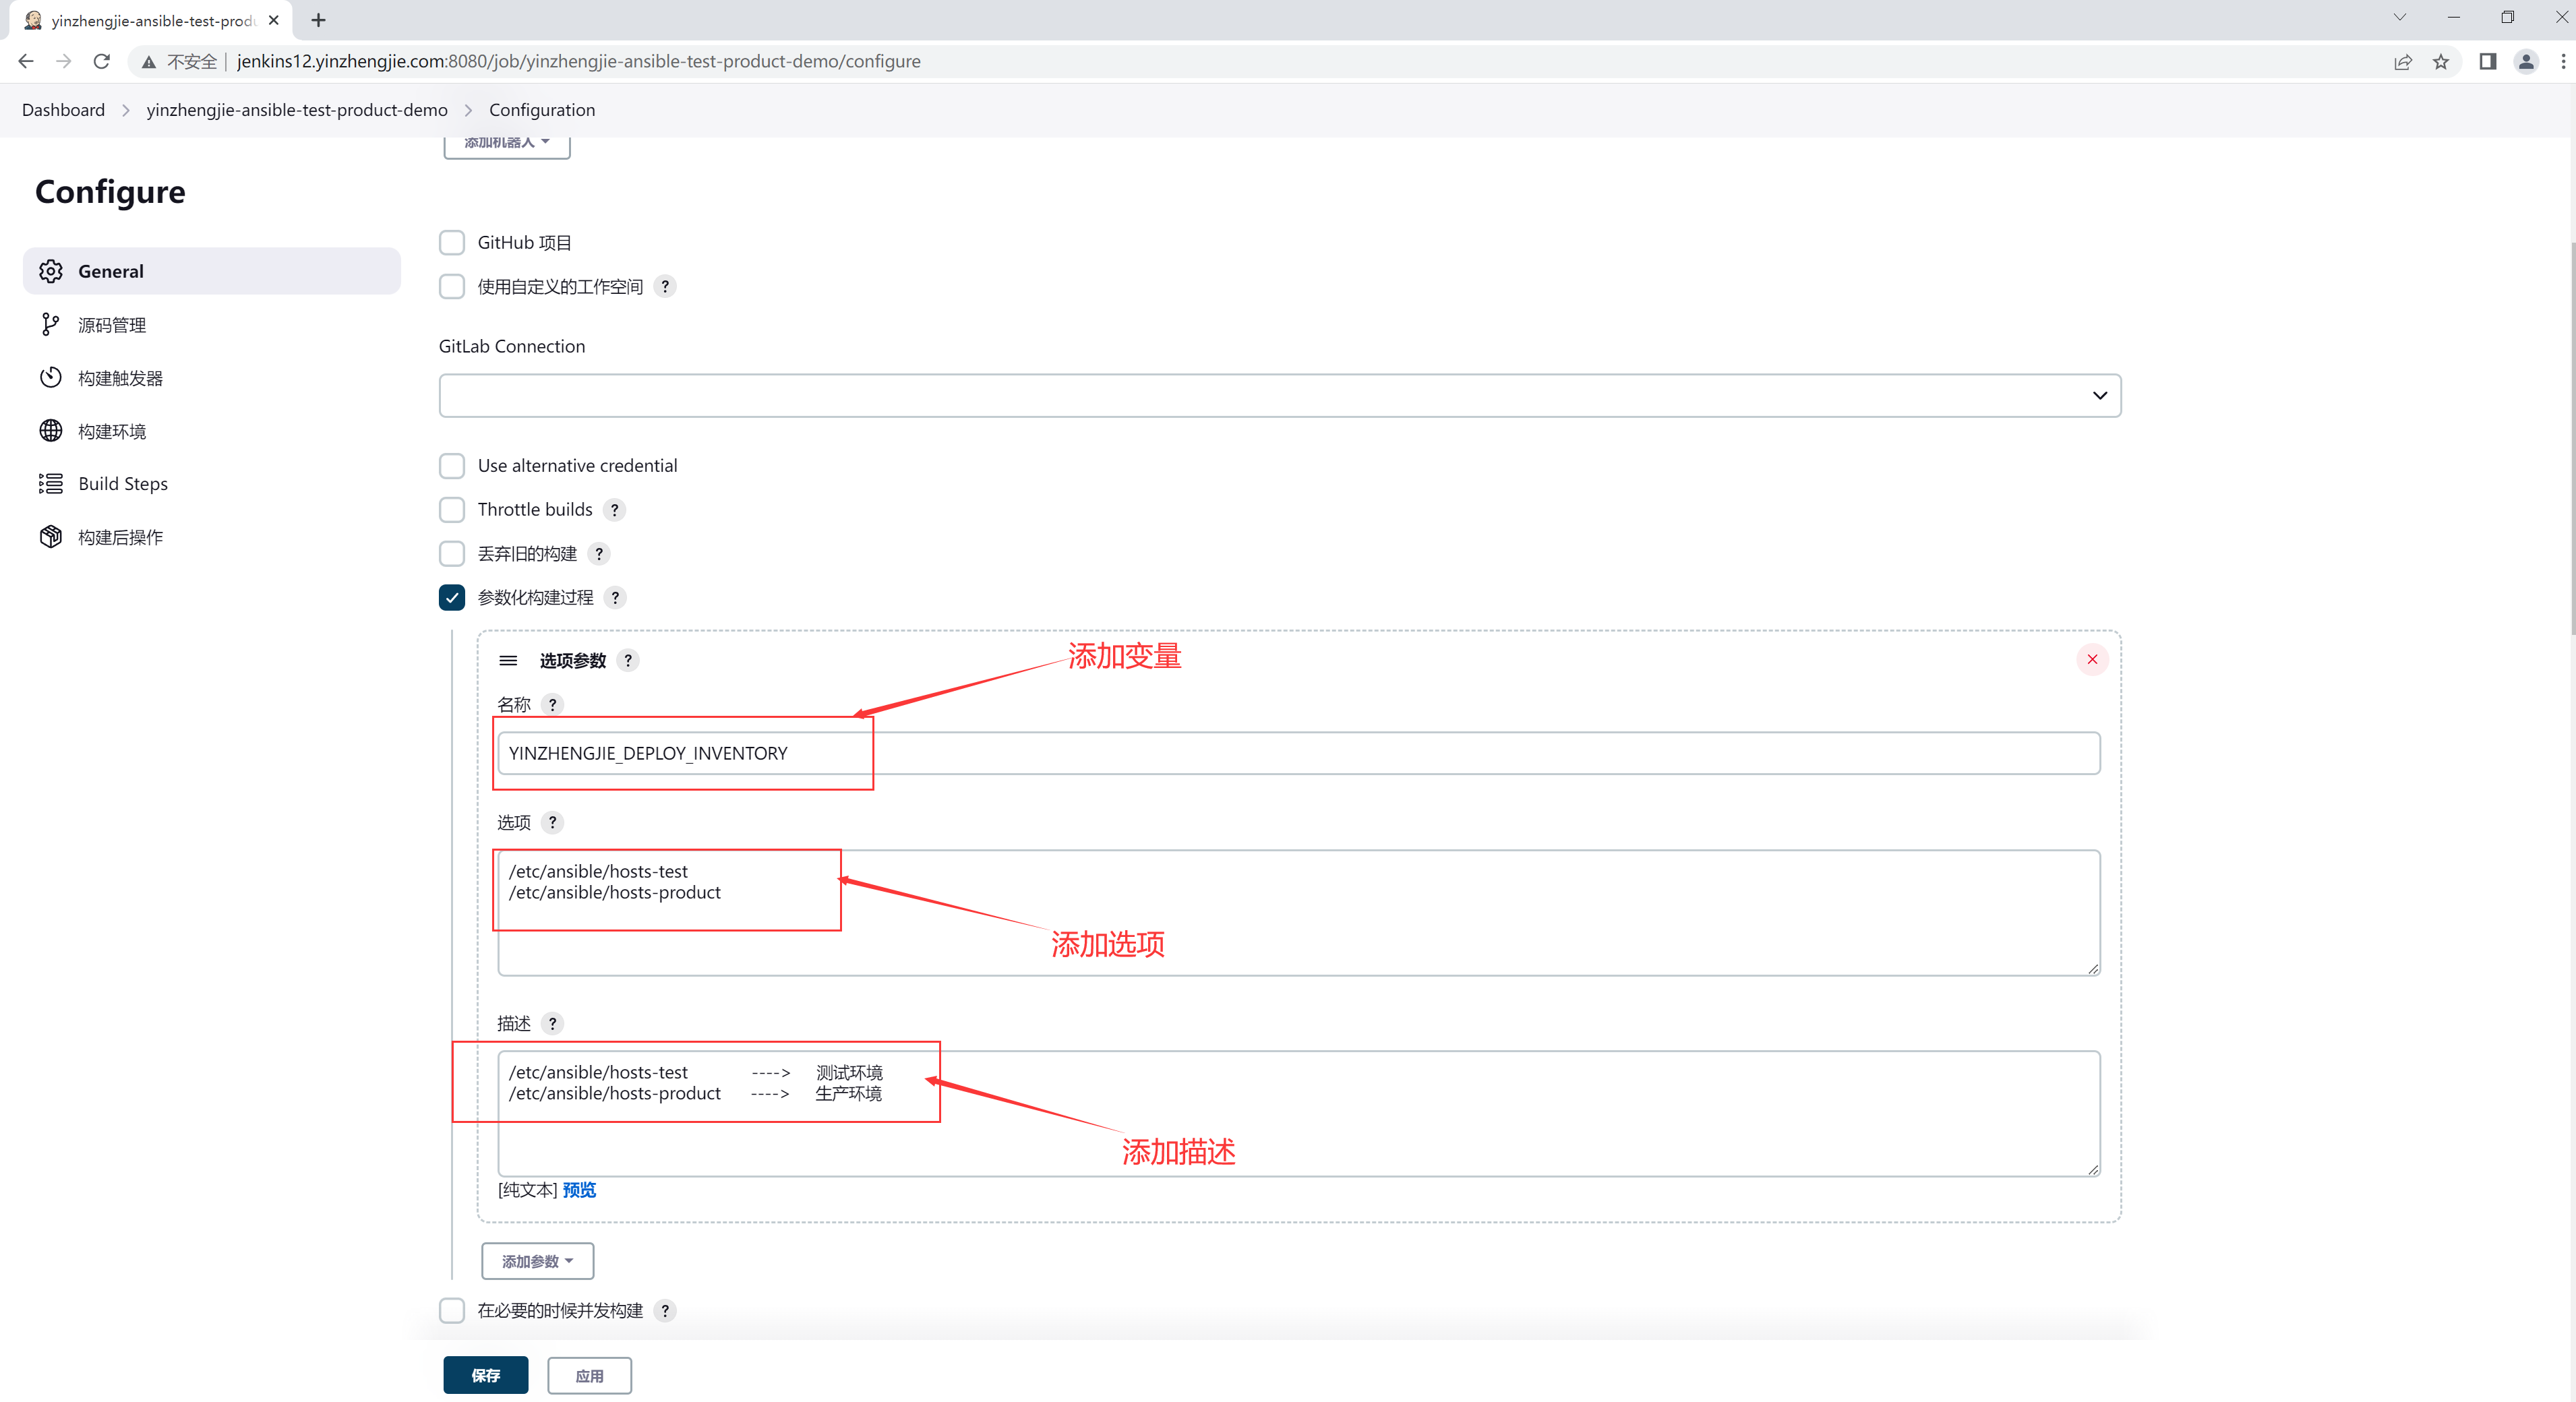Bookmark this page with star icon
2576x1402 pixels.
tap(2440, 61)
